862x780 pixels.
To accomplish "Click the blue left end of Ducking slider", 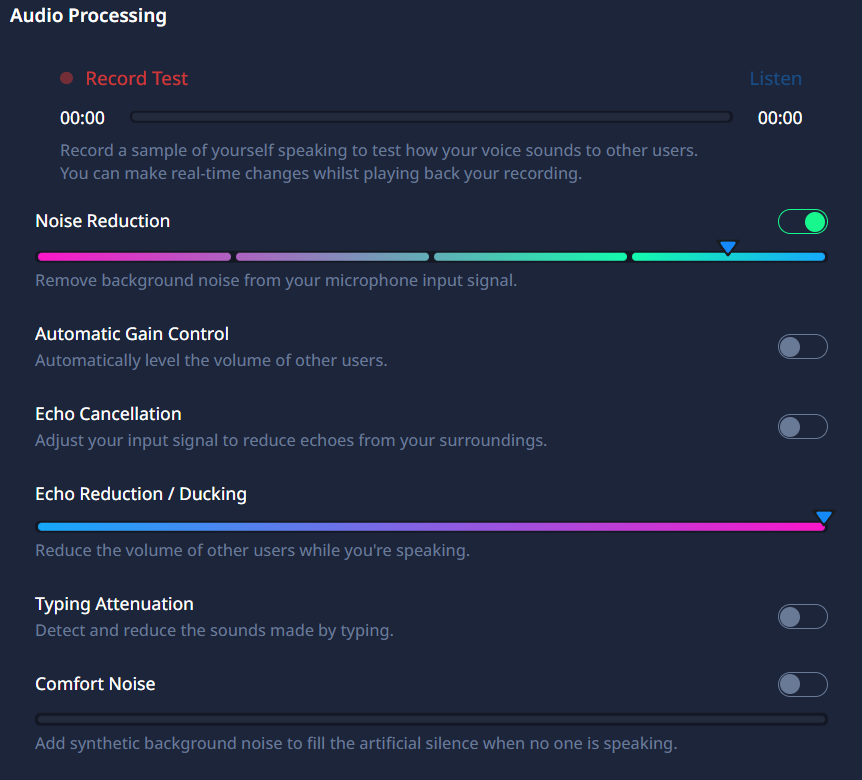I will tap(47, 527).
